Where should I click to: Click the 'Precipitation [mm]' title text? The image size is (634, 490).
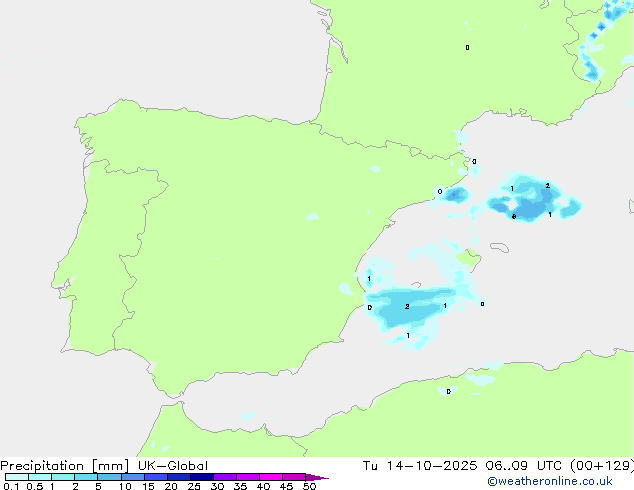(65, 466)
